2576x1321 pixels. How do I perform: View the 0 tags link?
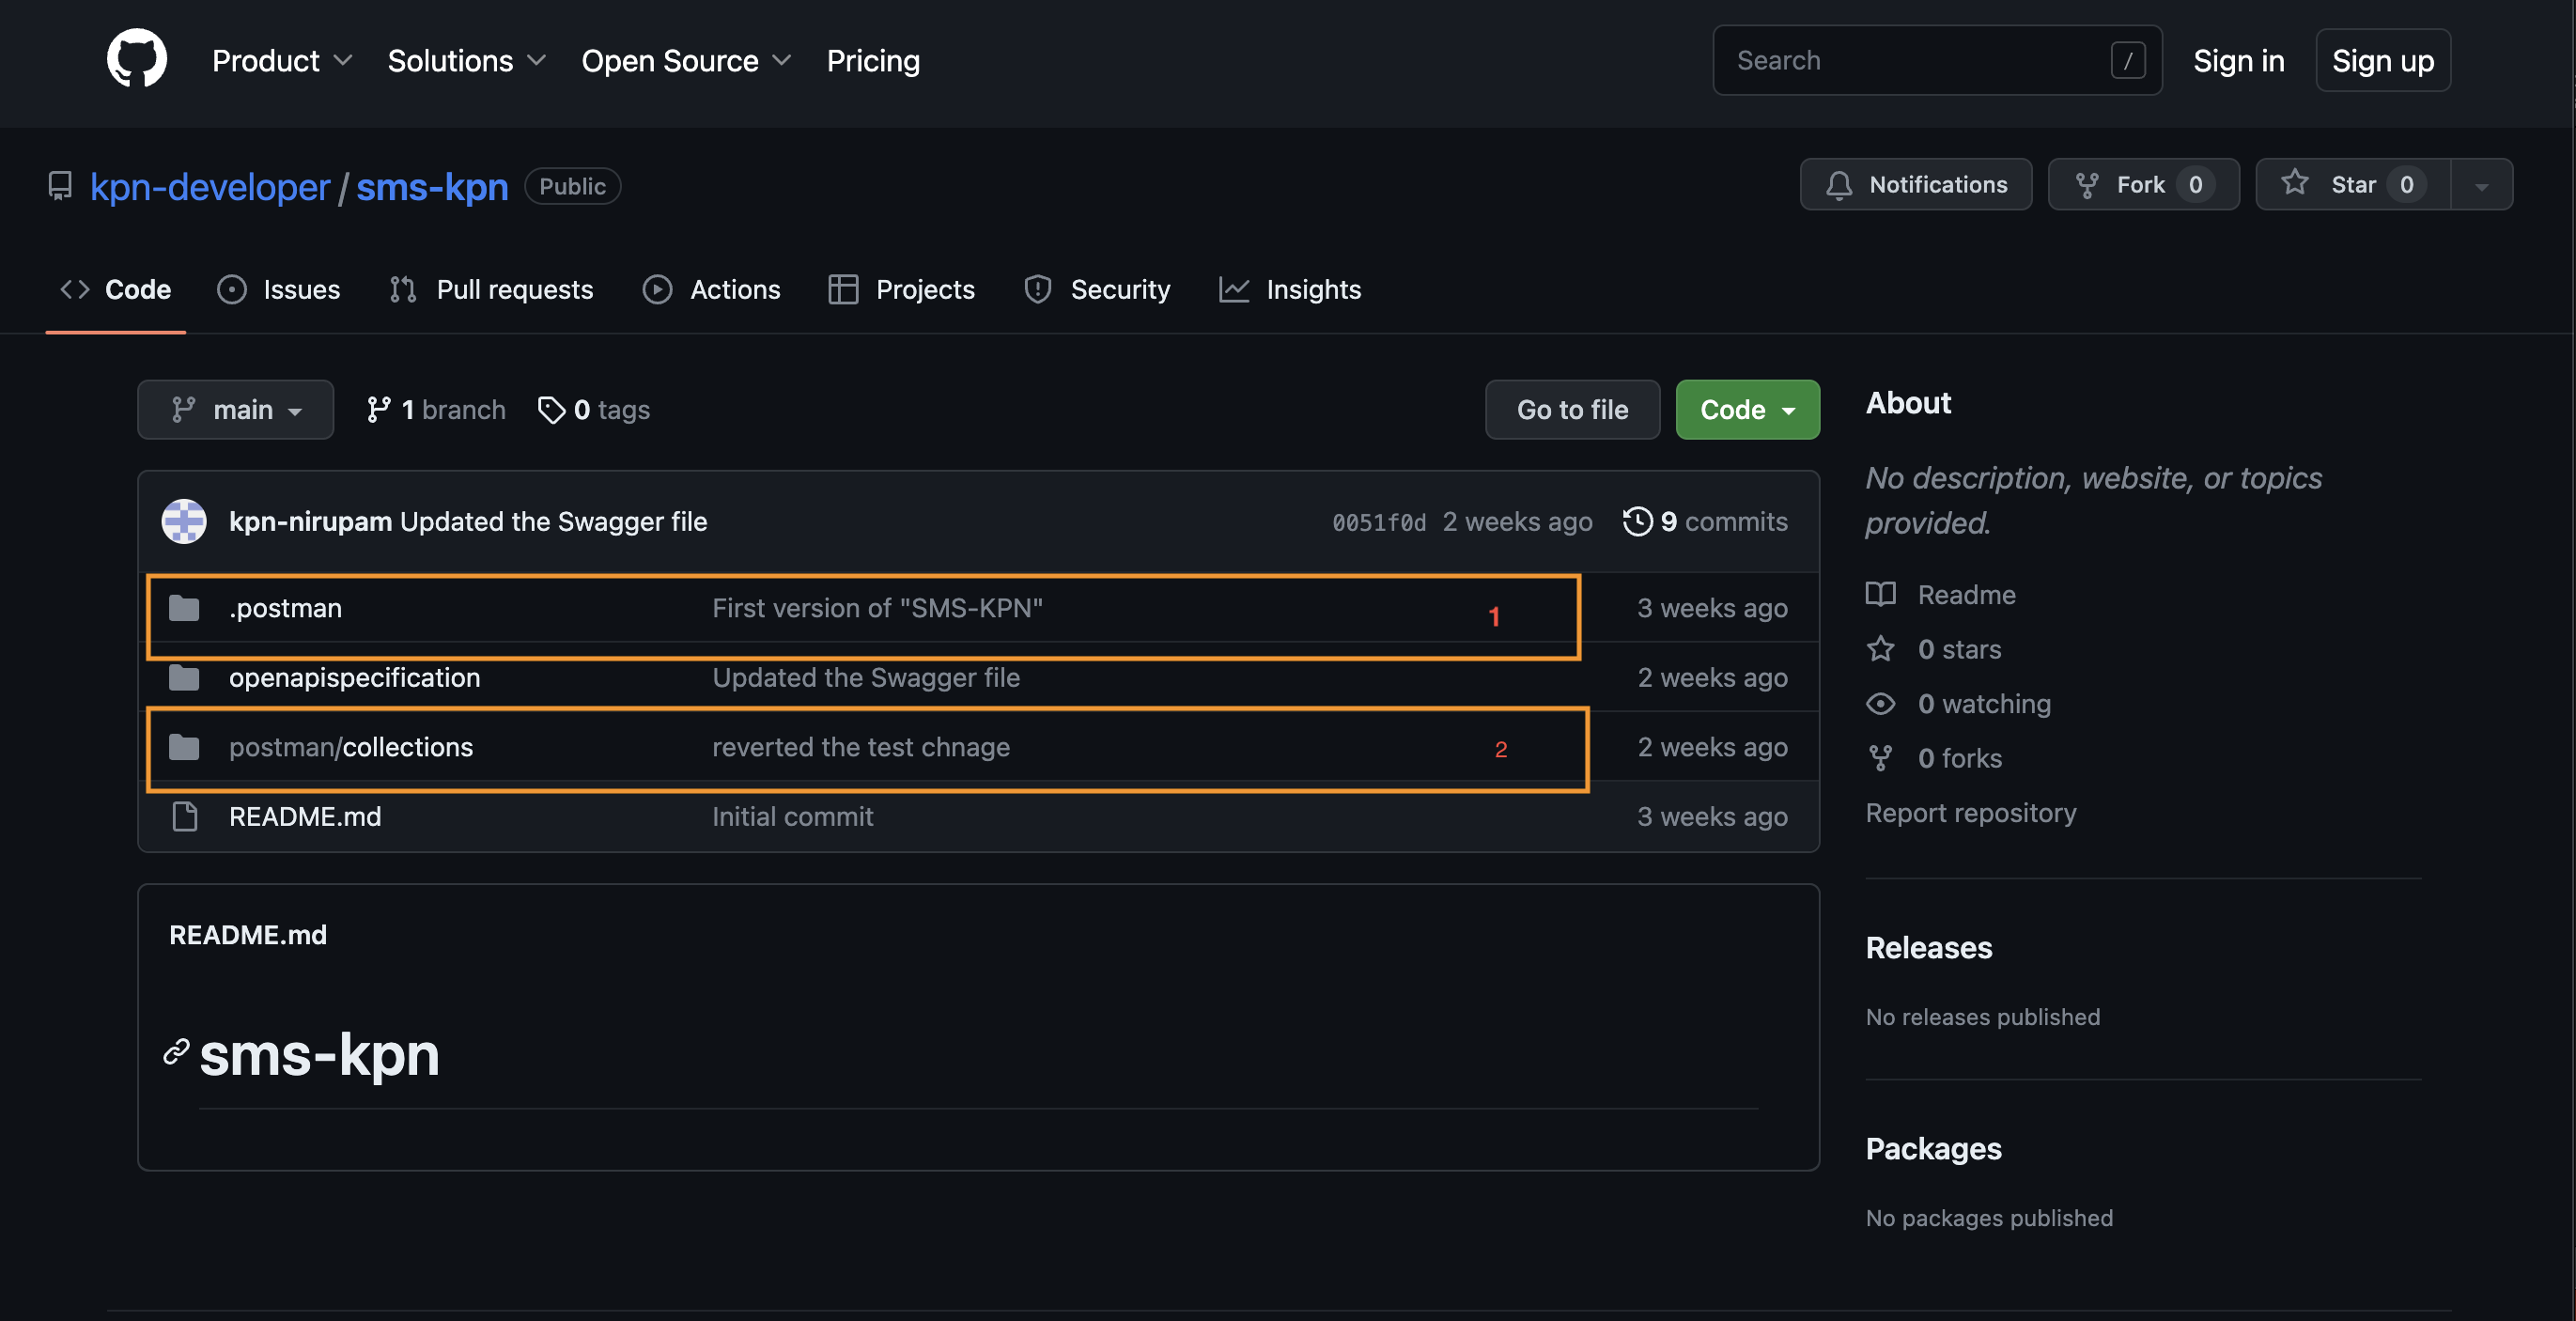coord(594,410)
